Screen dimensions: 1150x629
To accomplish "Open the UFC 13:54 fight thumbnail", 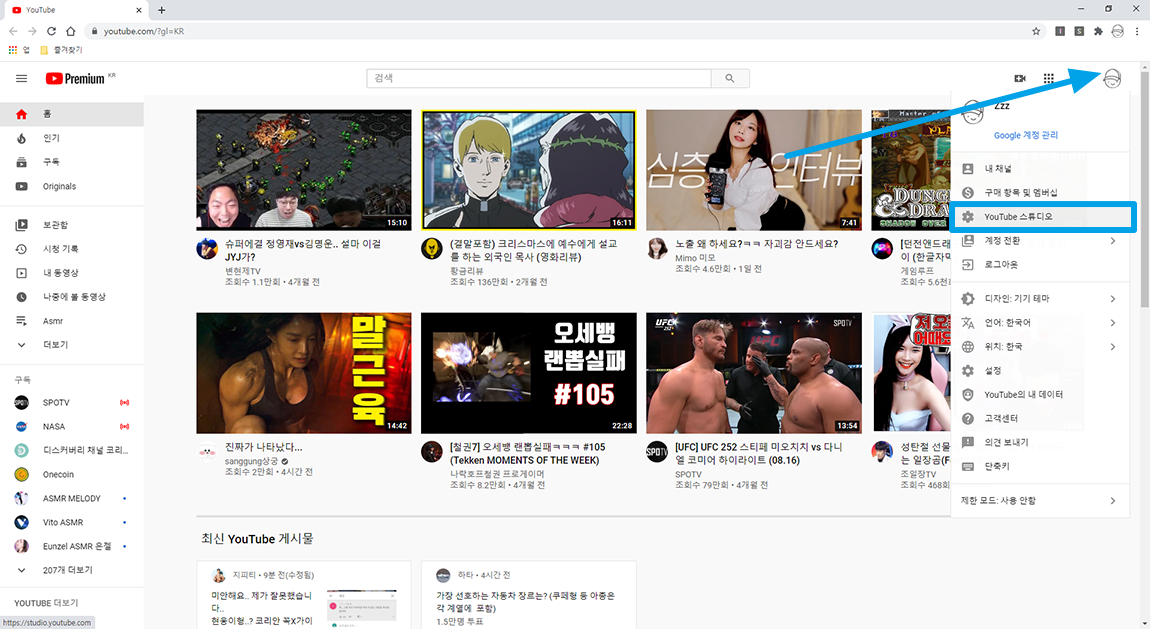I will click(x=754, y=373).
